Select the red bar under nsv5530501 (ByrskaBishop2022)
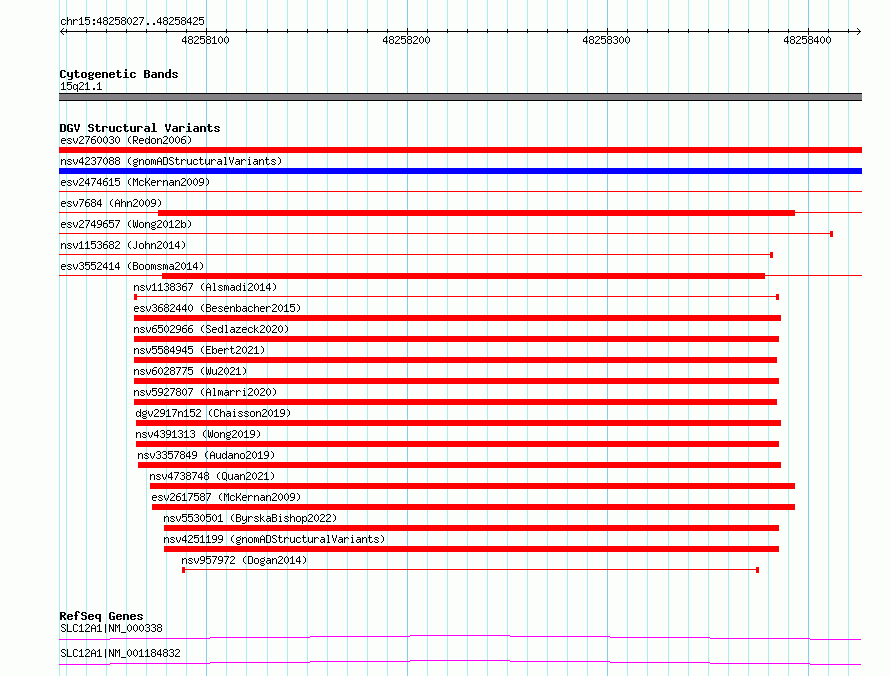Screen dimensions: 890x676 click(472, 528)
